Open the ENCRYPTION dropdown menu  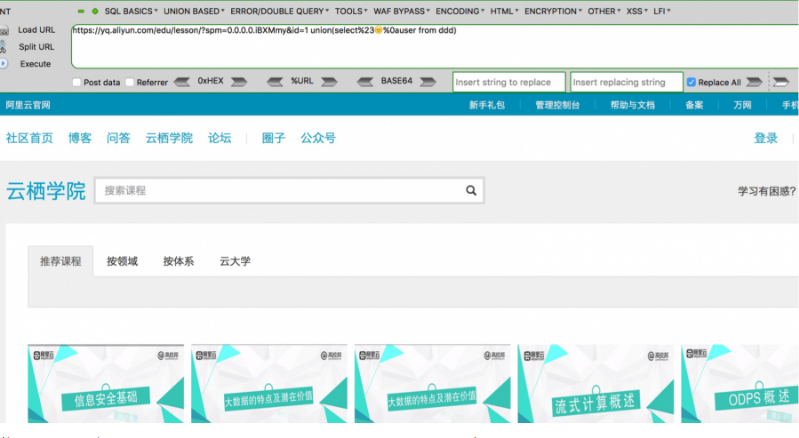(553, 11)
